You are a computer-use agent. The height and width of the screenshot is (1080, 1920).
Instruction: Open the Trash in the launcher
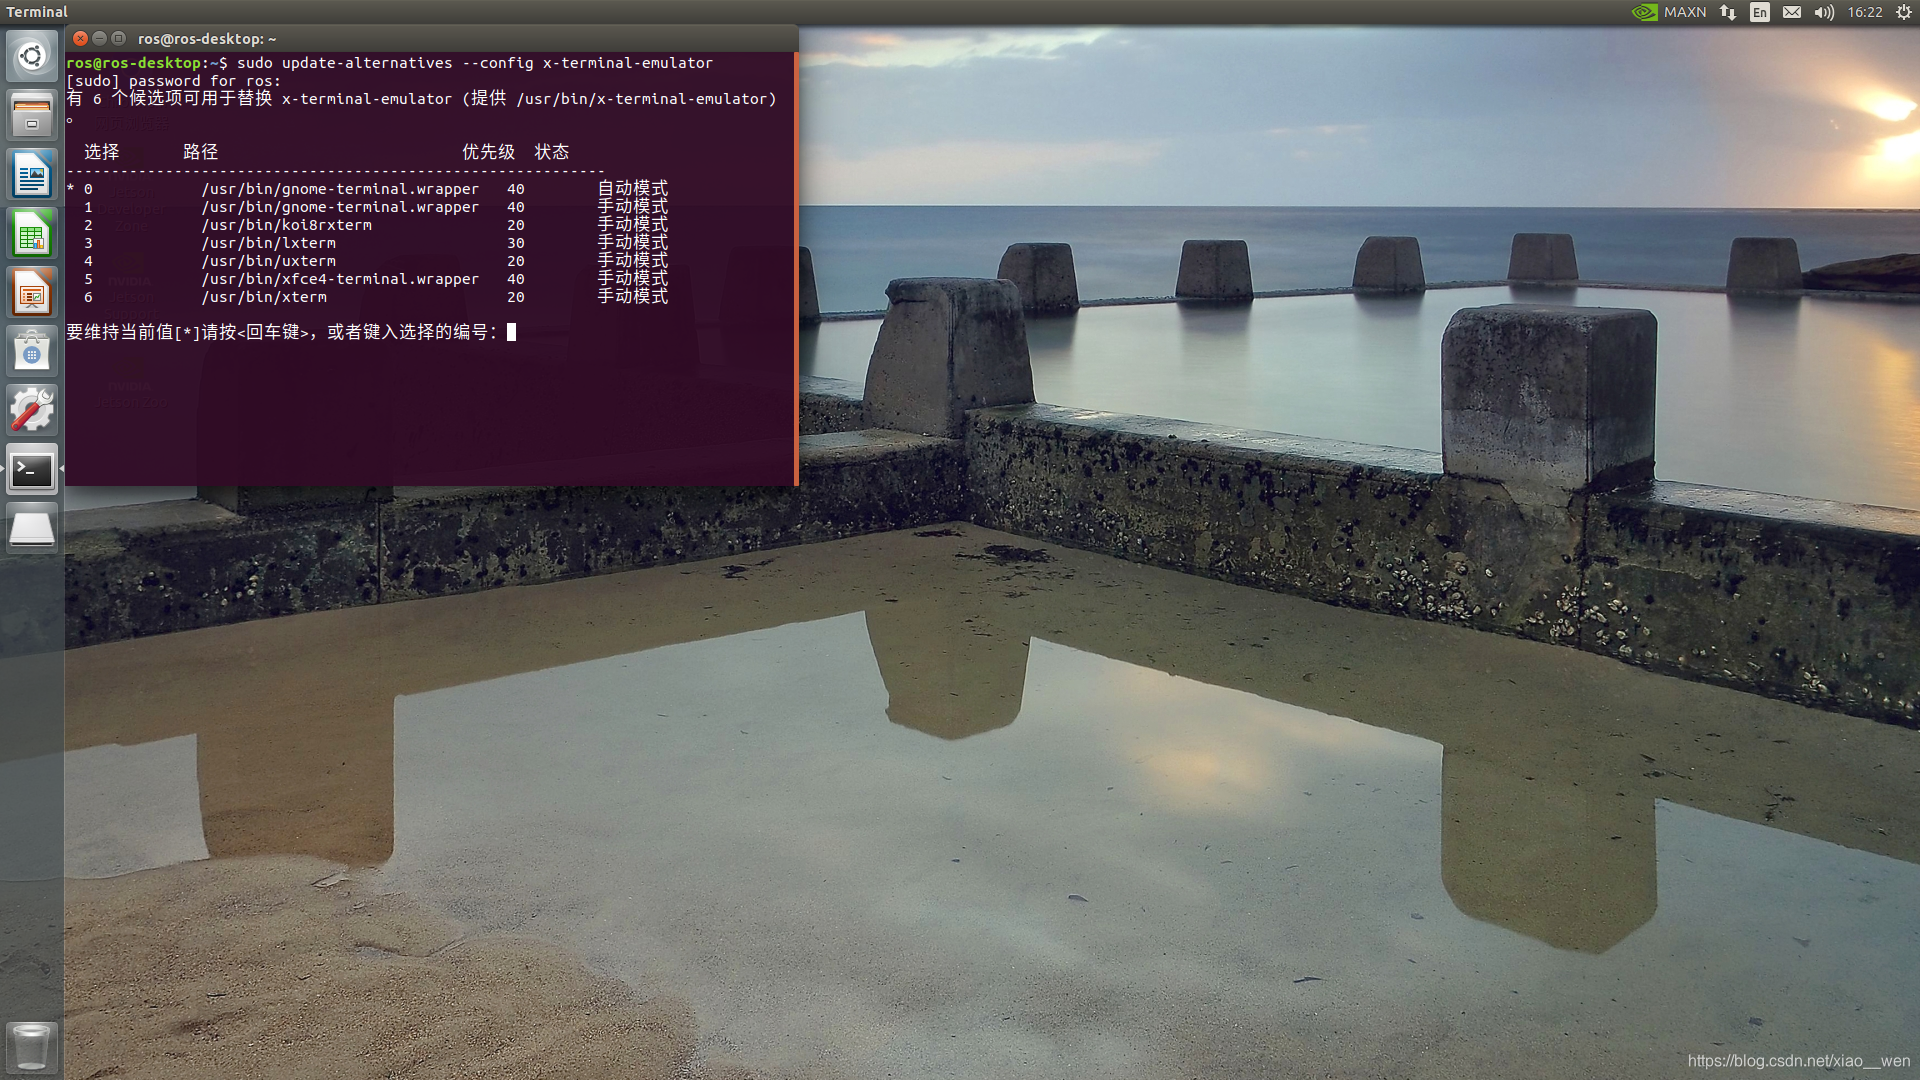32,1046
